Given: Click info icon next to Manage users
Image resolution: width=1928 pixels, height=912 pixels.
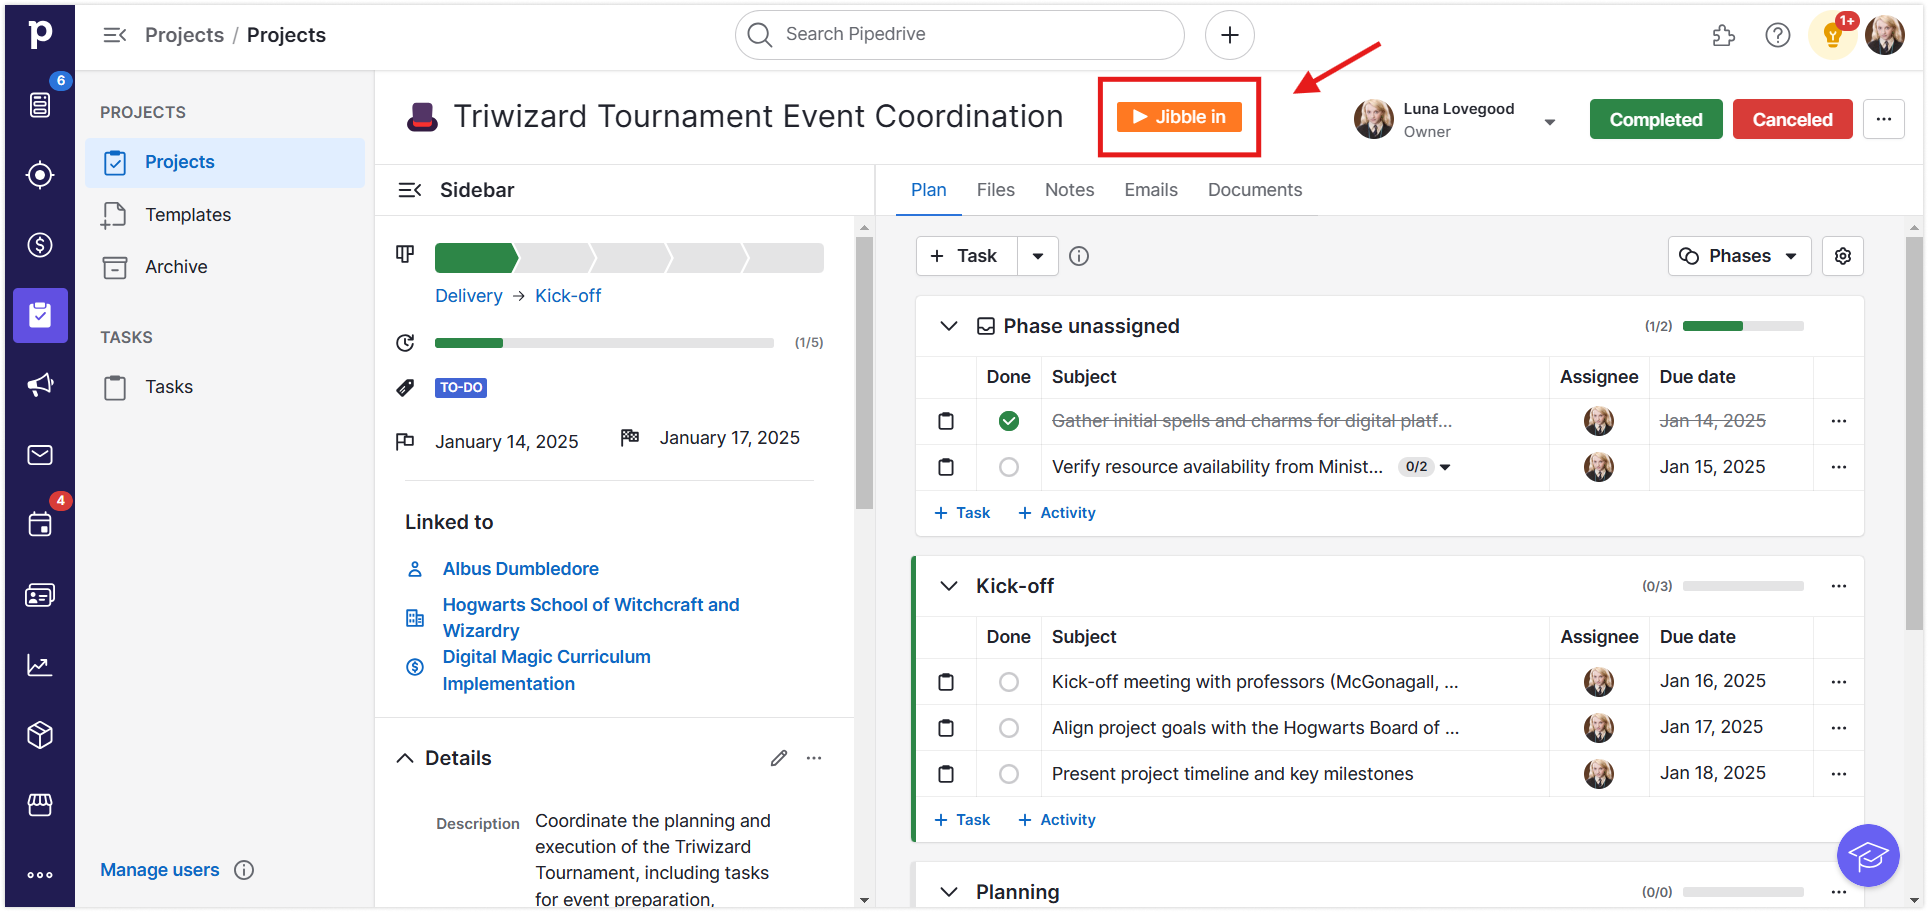Looking at the screenshot, I should [x=244, y=870].
